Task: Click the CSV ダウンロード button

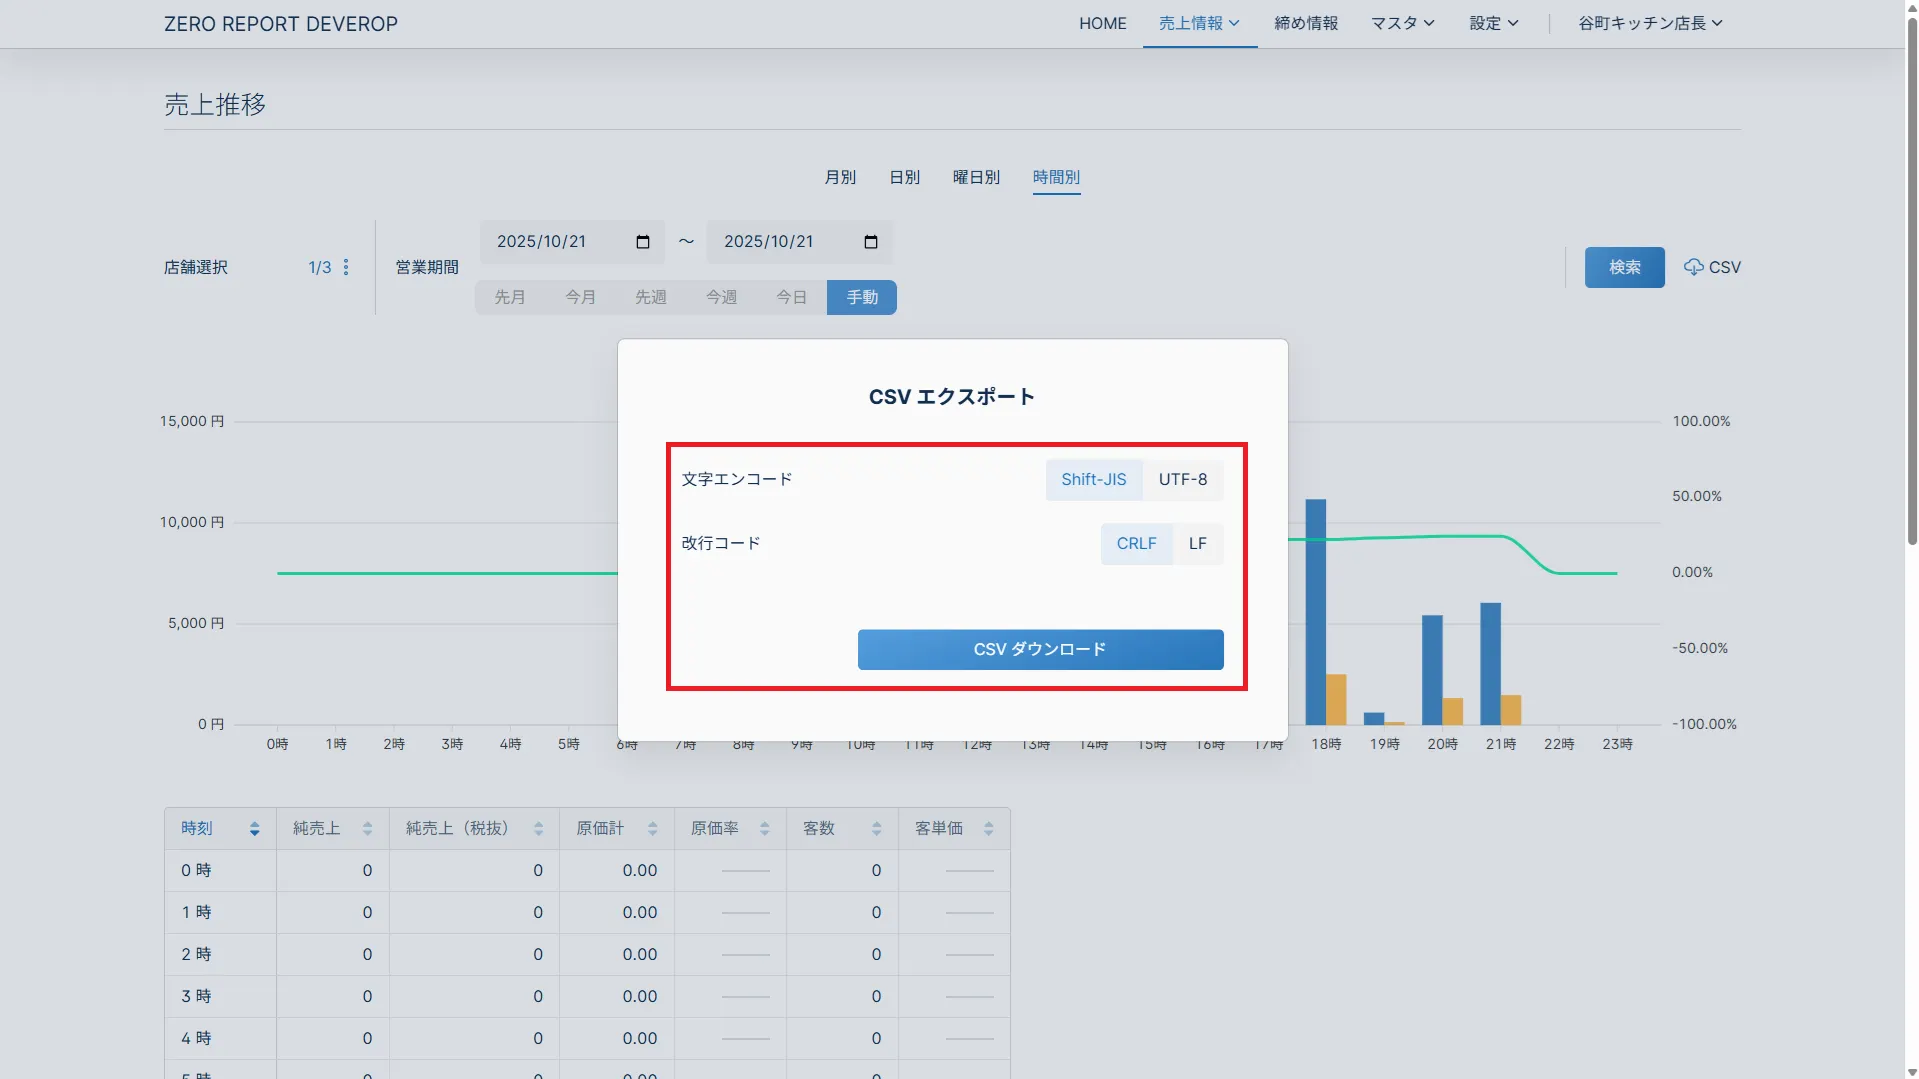Action: 1040,649
